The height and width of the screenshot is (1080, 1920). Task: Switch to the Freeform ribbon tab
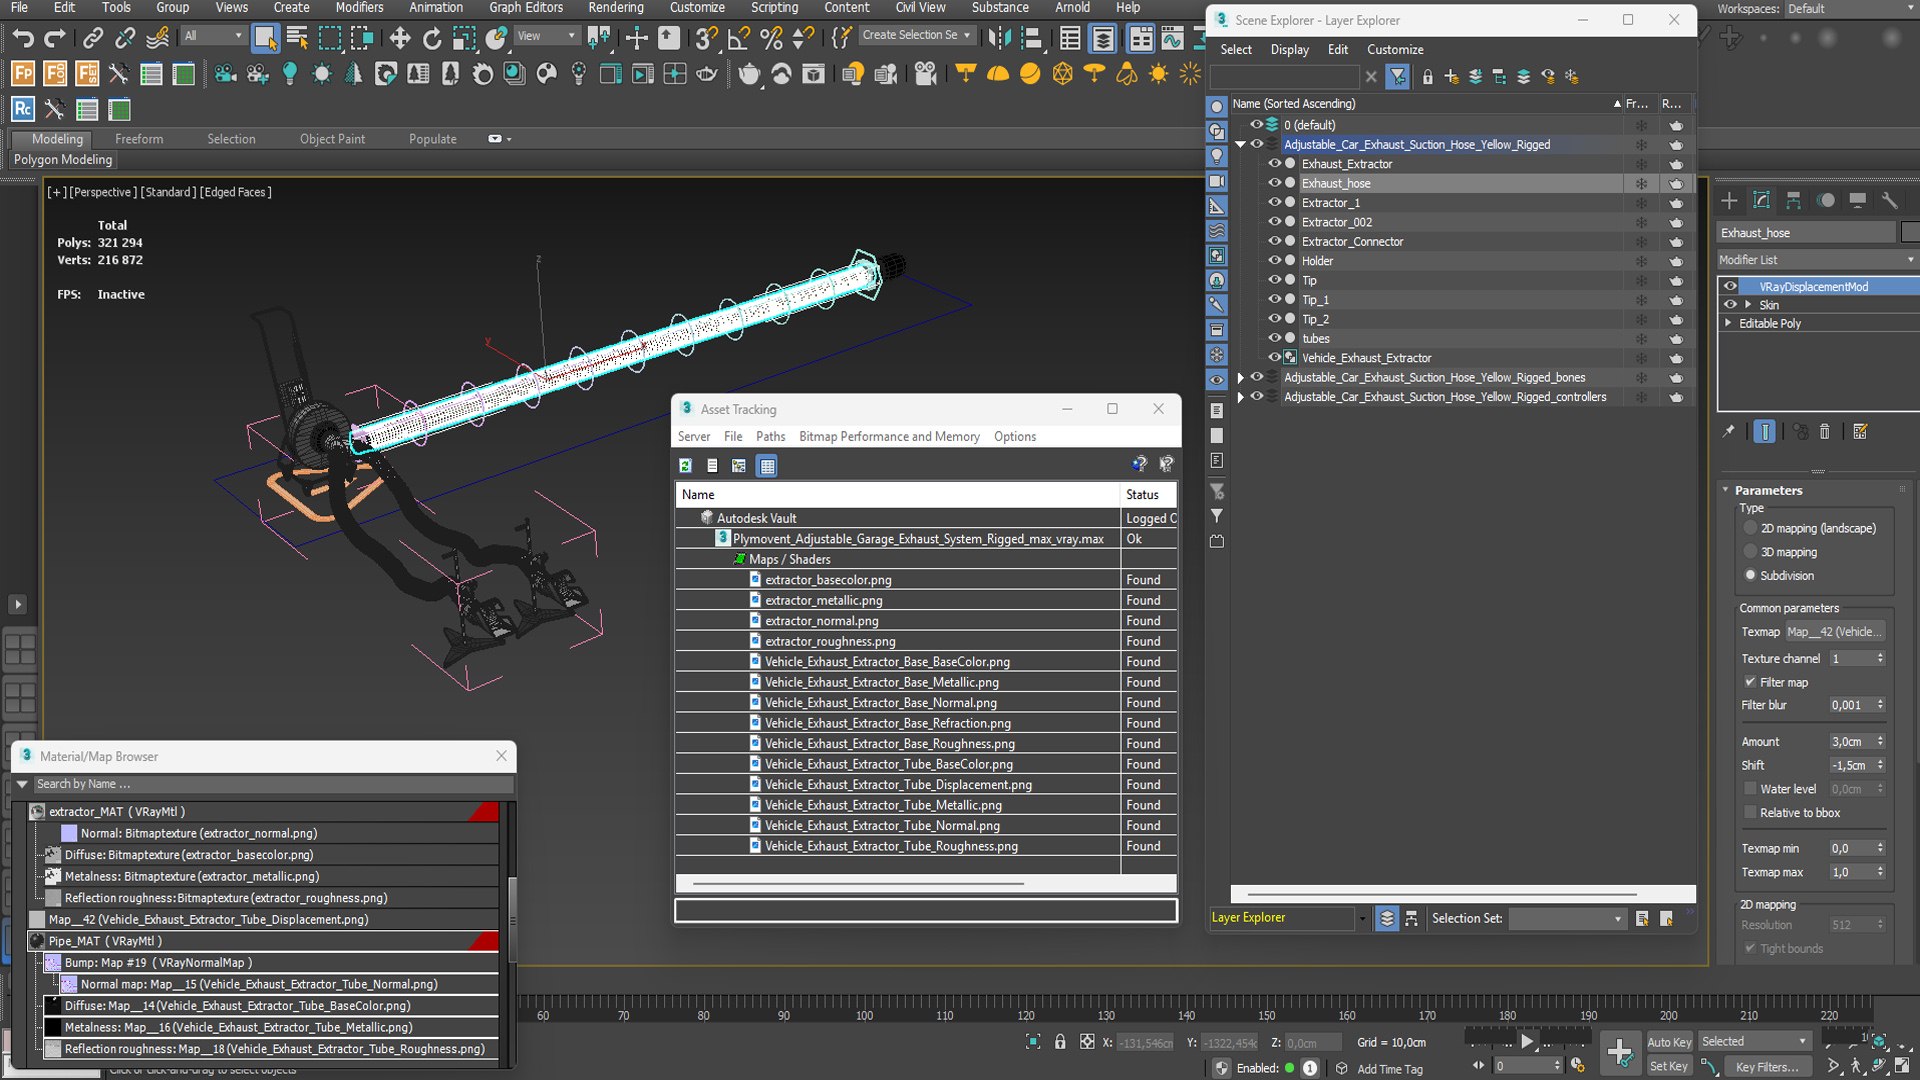pyautogui.click(x=139, y=139)
